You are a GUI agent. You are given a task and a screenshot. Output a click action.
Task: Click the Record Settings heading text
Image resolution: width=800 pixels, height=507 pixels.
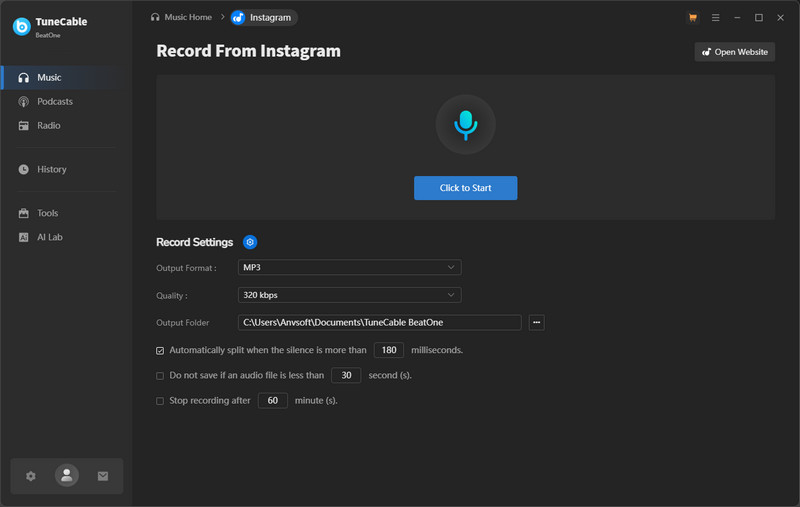click(x=194, y=242)
